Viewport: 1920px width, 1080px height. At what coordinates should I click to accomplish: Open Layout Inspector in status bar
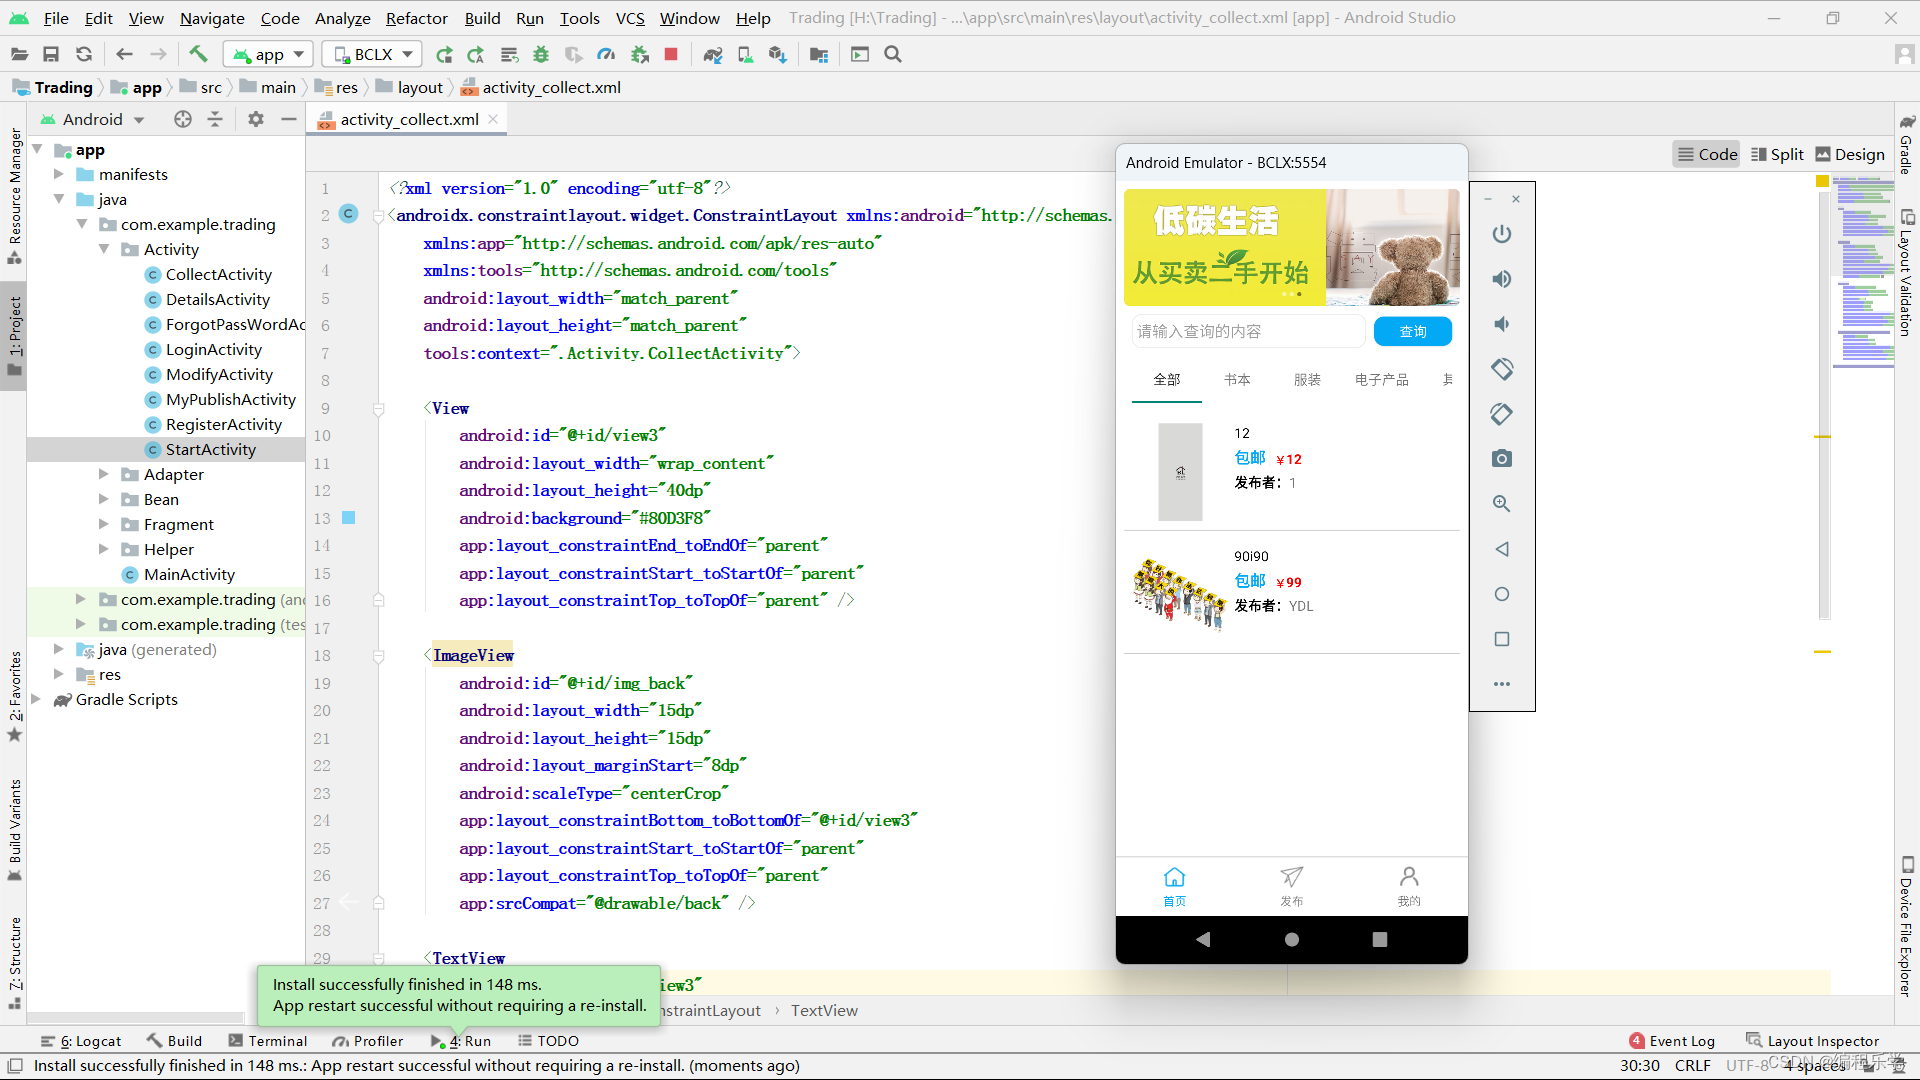[x=1812, y=1041]
